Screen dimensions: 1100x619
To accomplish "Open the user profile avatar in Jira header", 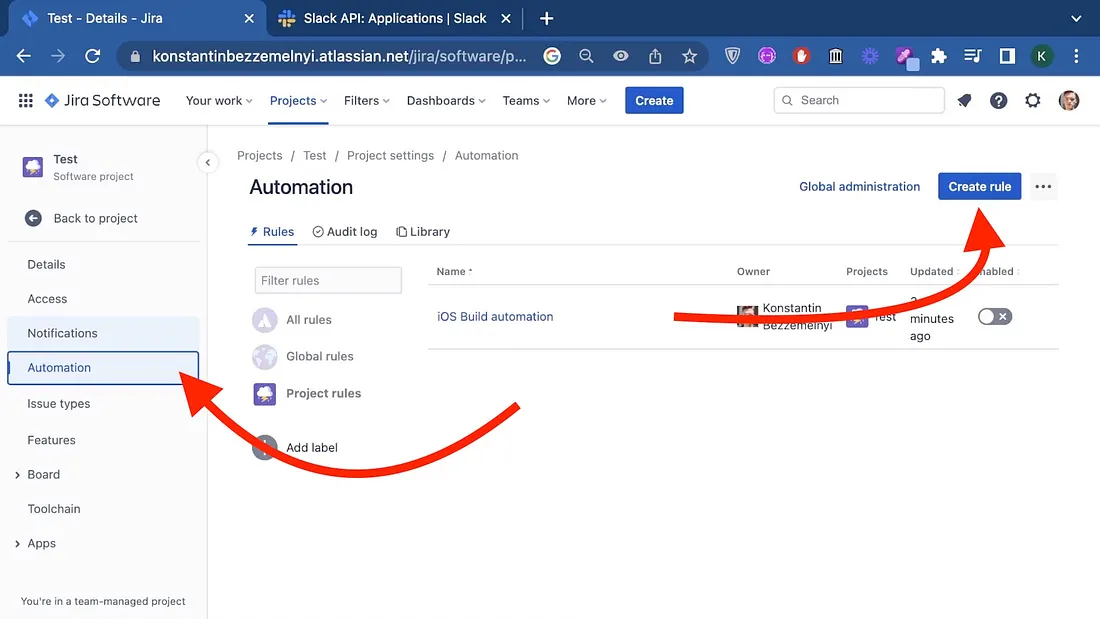I will (1068, 100).
